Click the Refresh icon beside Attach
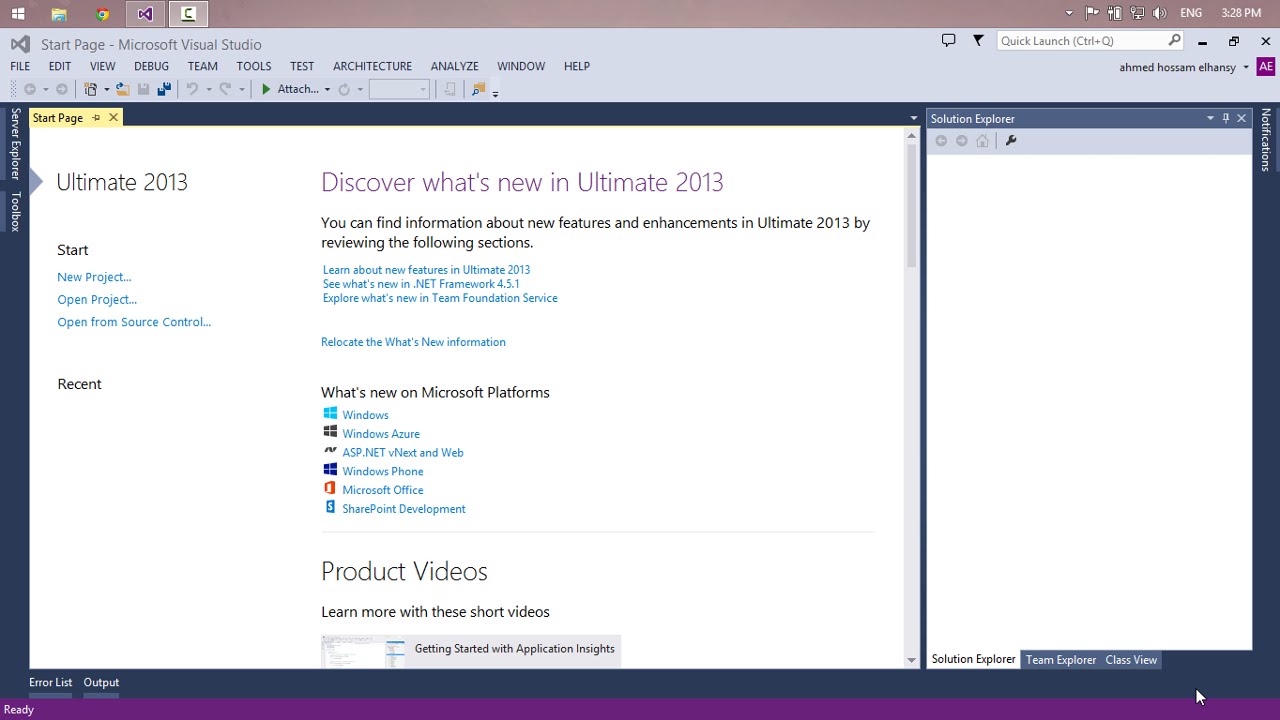Image resolution: width=1280 pixels, height=720 pixels. click(x=344, y=89)
